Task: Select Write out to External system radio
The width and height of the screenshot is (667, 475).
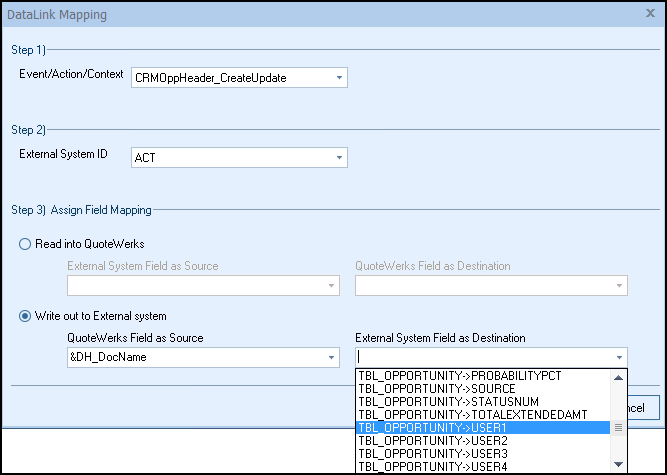Action: [x=27, y=317]
